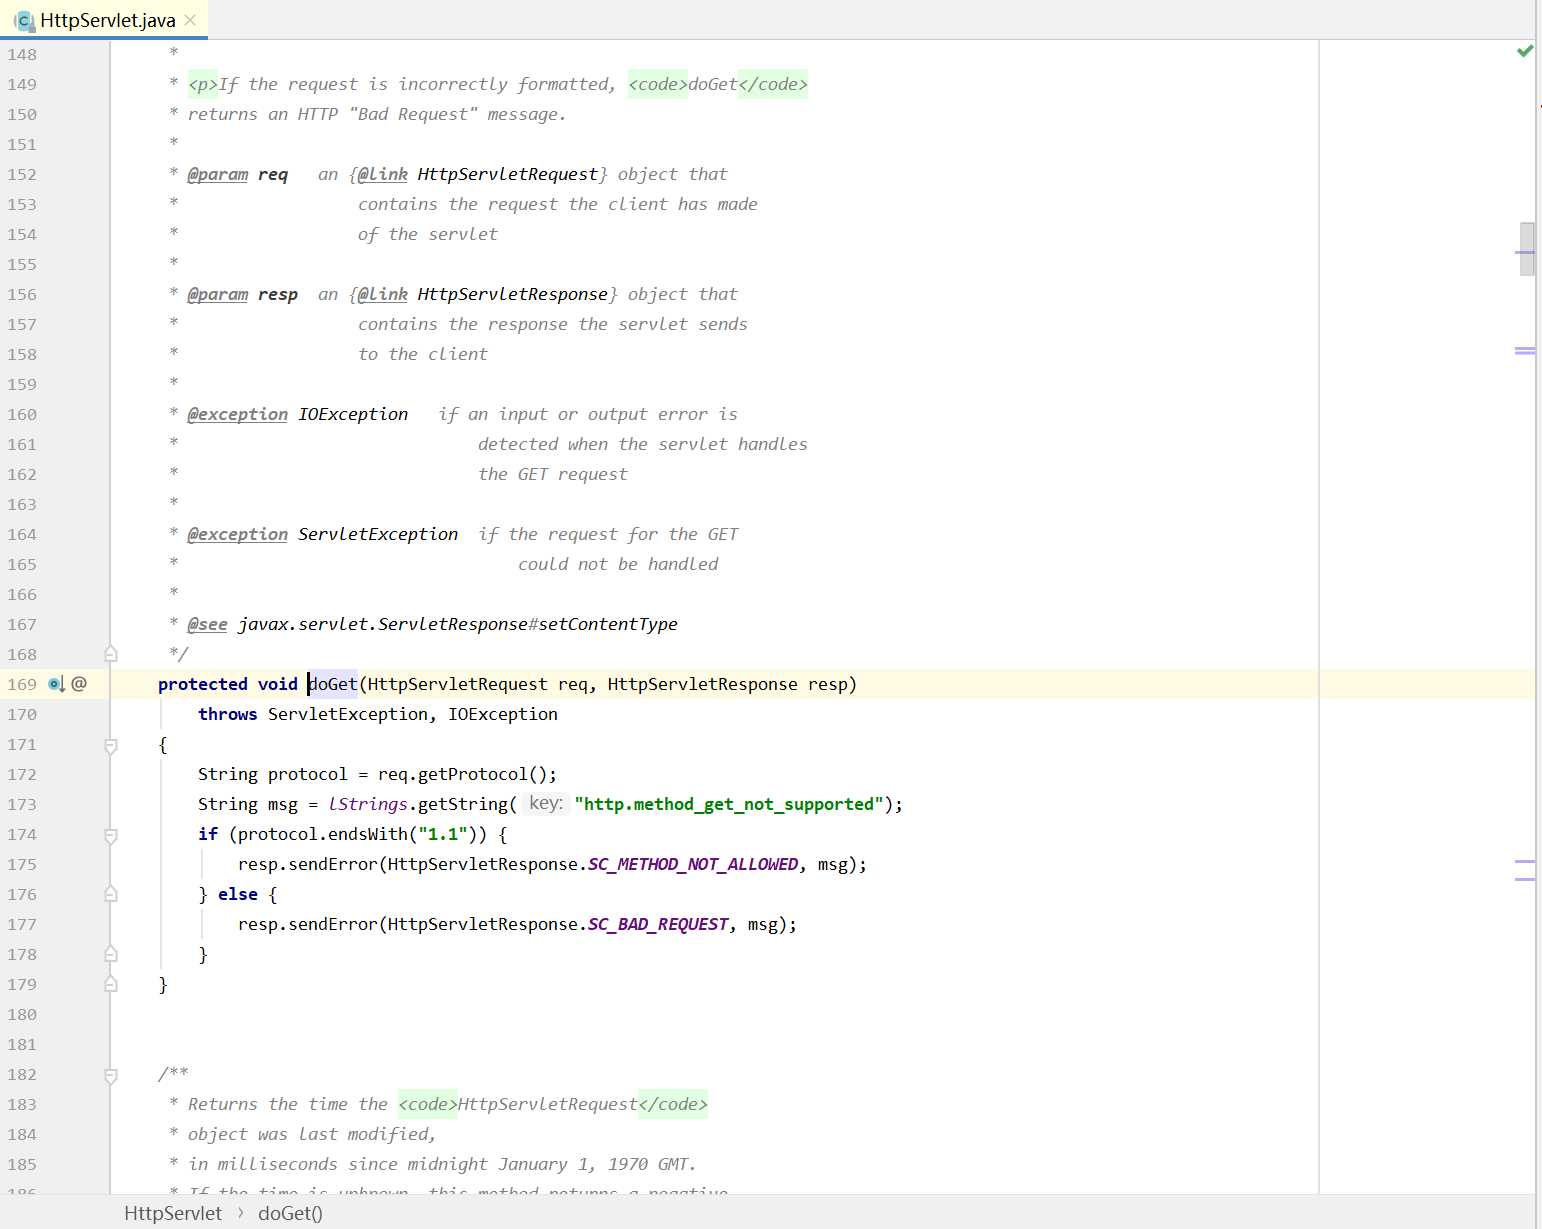Click the "1.1" string literal
The image size is (1542, 1229).
coord(443,834)
